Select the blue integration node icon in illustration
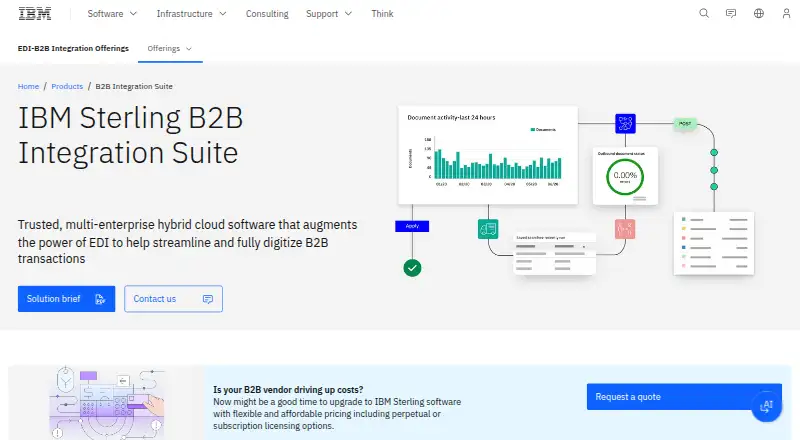This screenshot has height=440, width=800. pyautogui.click(x=625, y=124)
